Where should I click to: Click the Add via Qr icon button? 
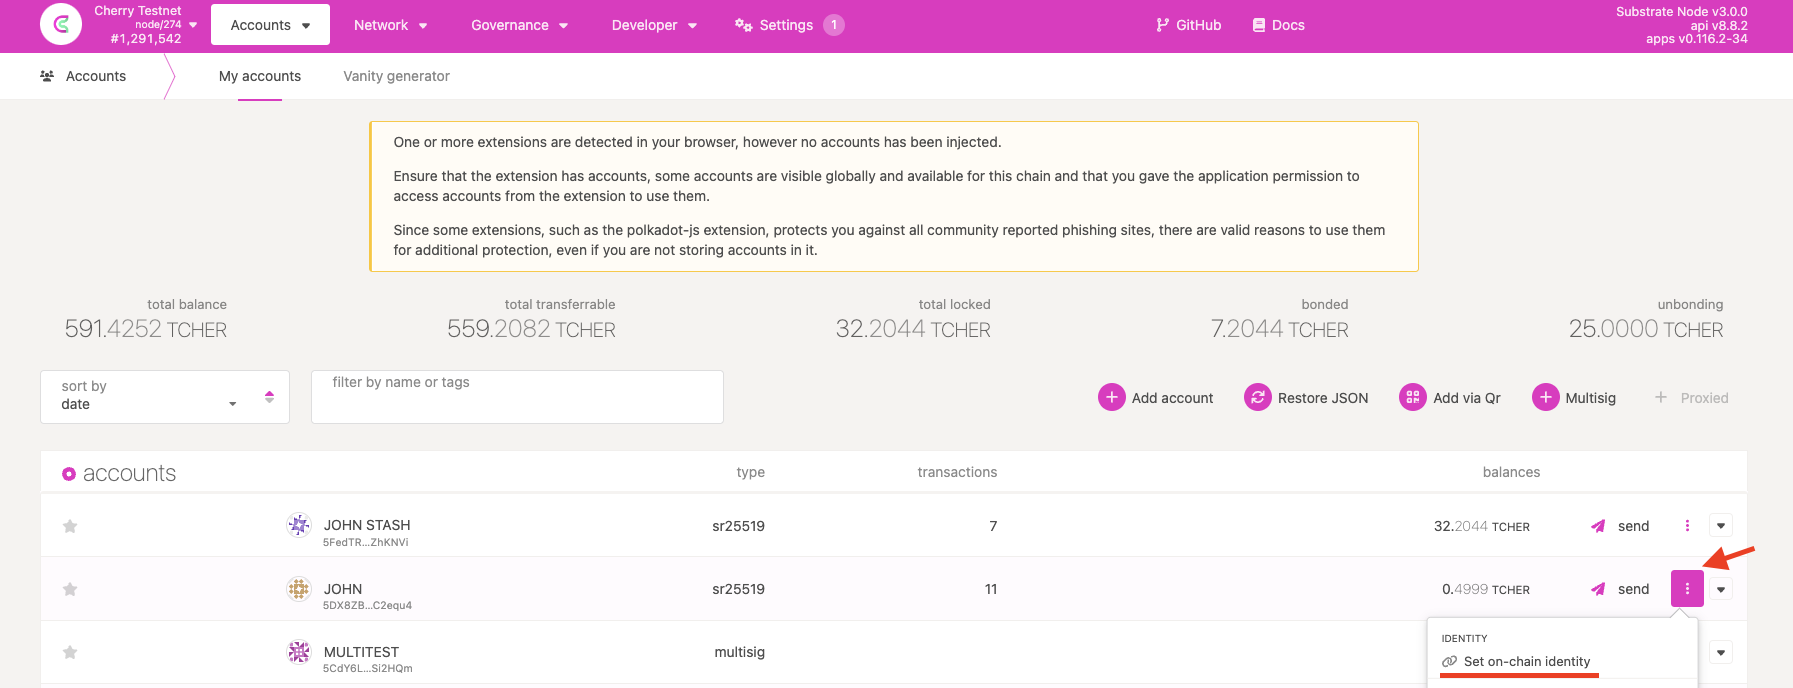(x=1412, y=398)
